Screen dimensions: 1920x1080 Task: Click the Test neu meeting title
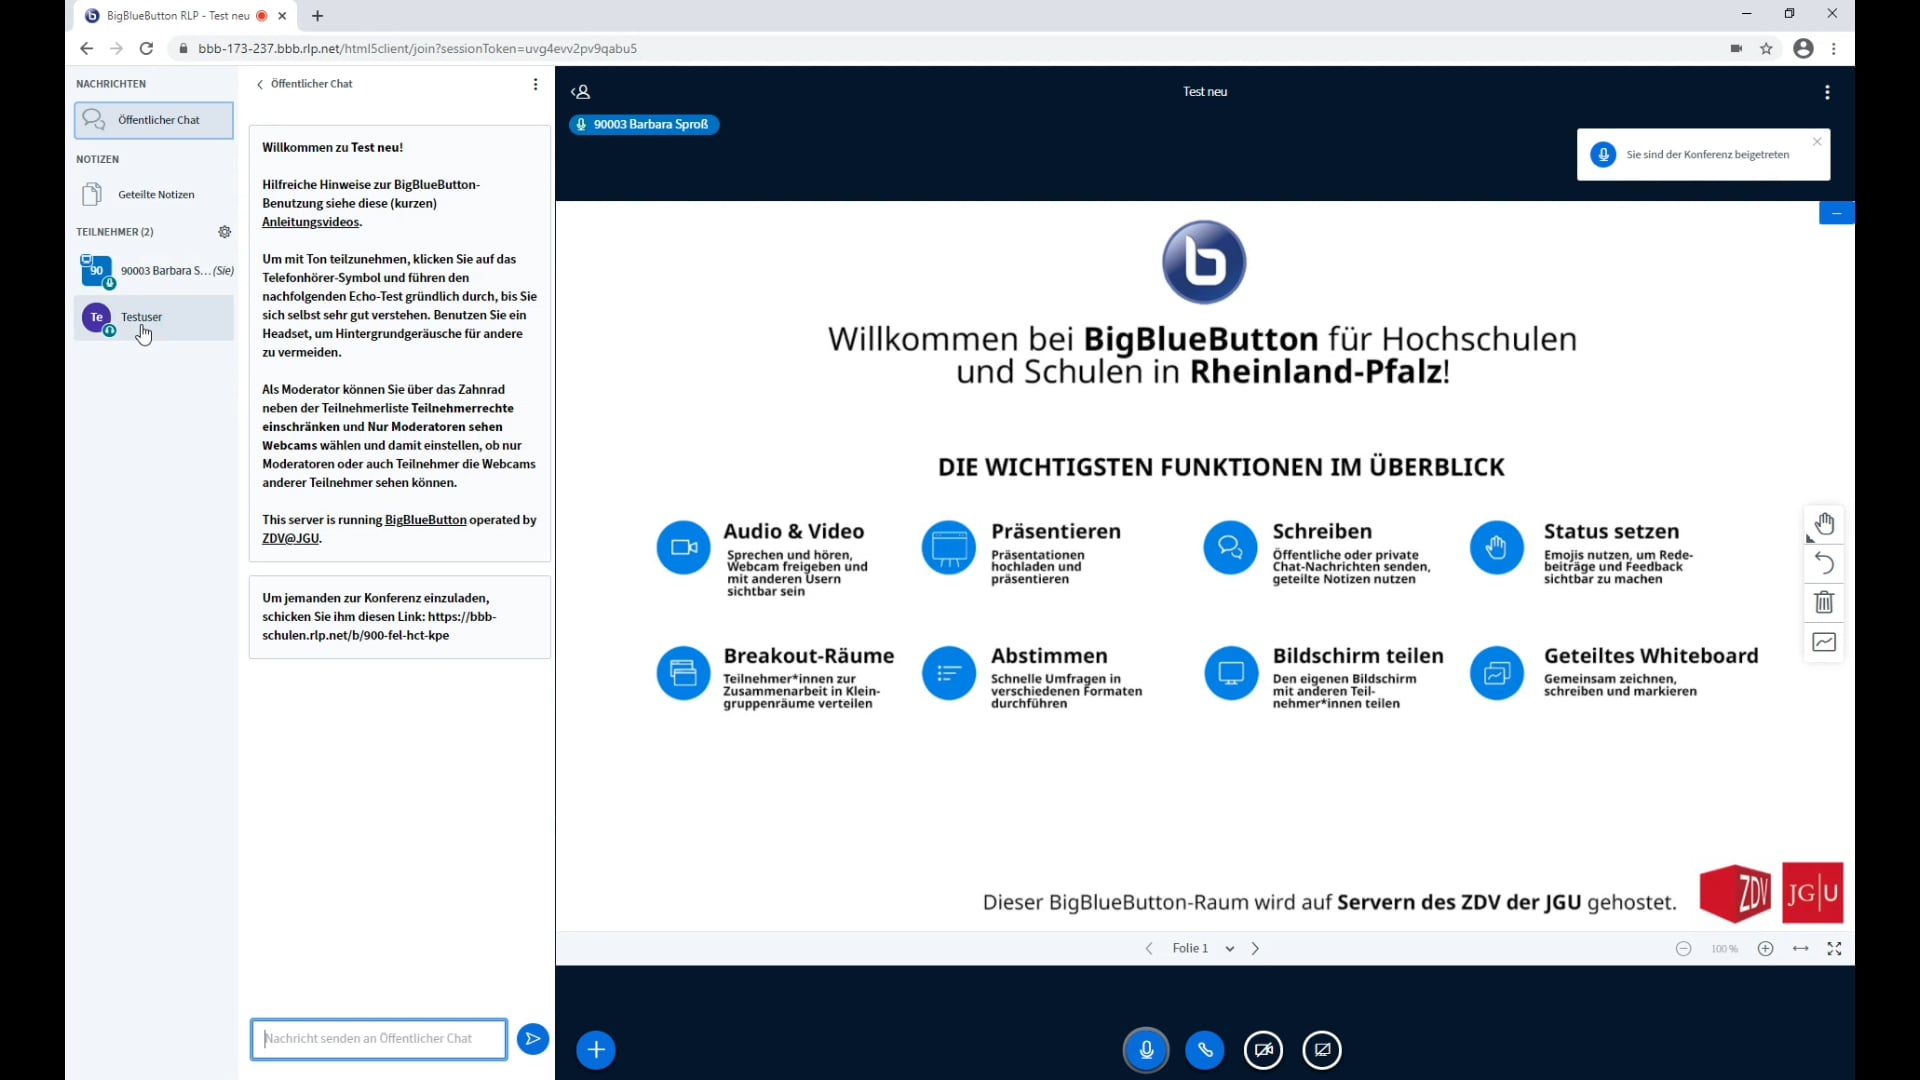coord(1205,92)
